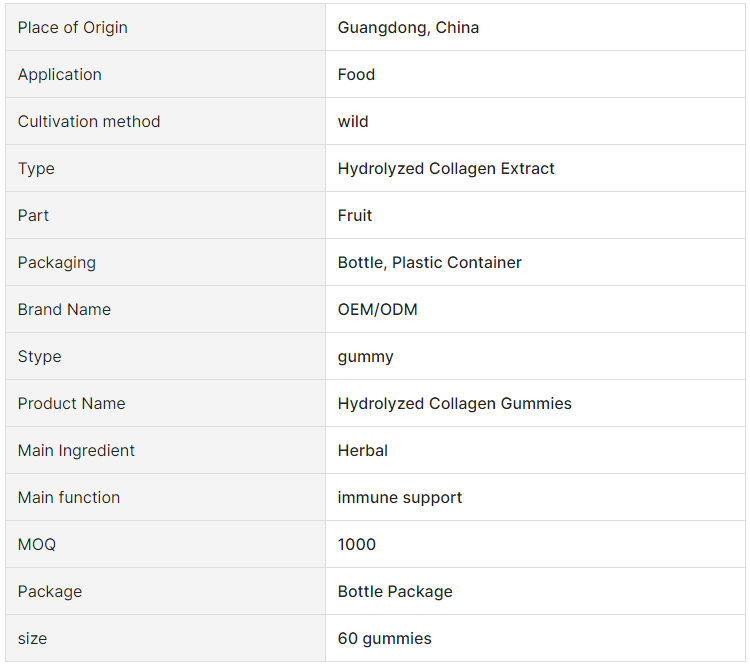This screenshot has height=667, width=750.
Task: Select the Guangdong, China value
Action: click(408, 28)
